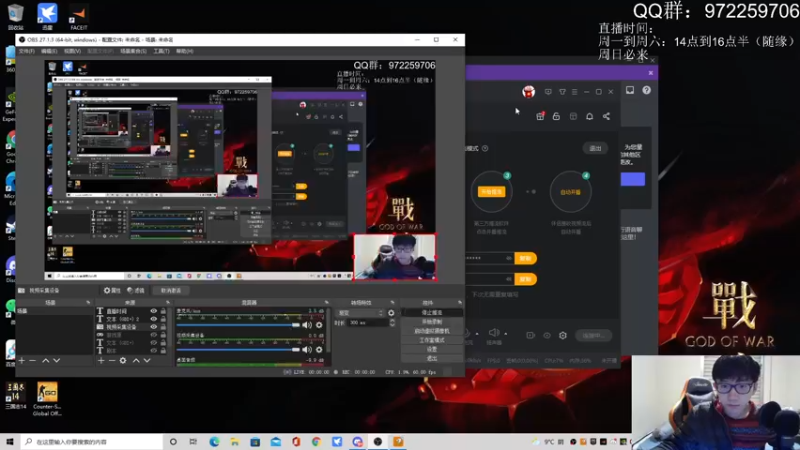Mute the second mixer channel speaker icon
The width and height of the screenshot is (800, 450).
[x=307, y=349]
